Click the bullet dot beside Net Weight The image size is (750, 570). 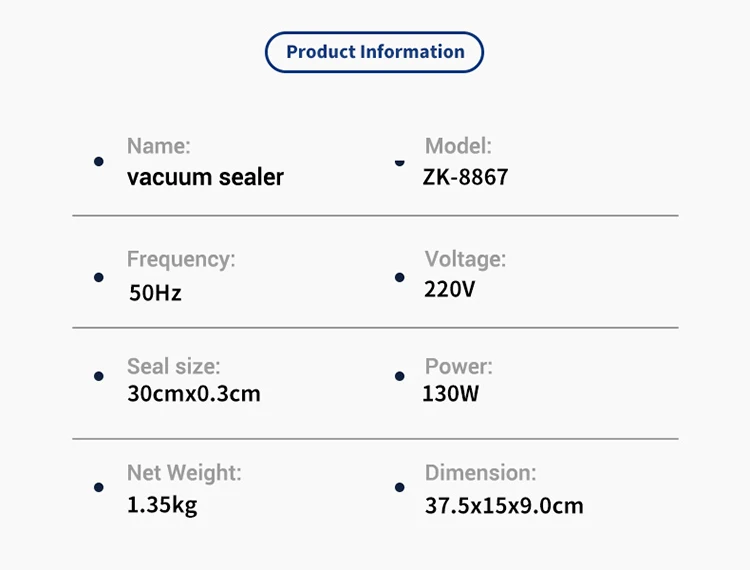click(x=98, y=487)
